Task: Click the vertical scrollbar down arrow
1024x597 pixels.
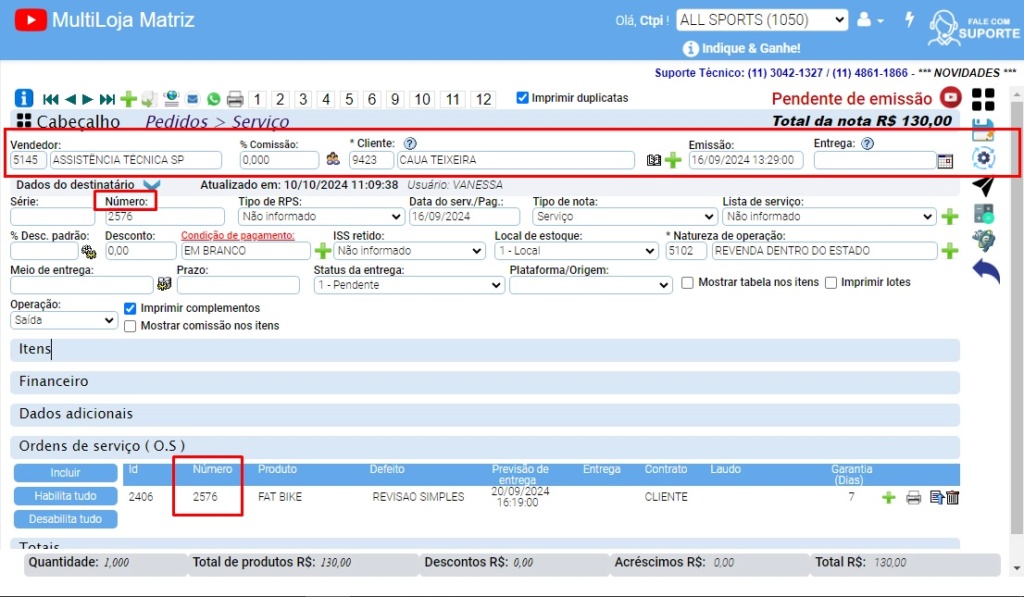Action: [1016, 568]
